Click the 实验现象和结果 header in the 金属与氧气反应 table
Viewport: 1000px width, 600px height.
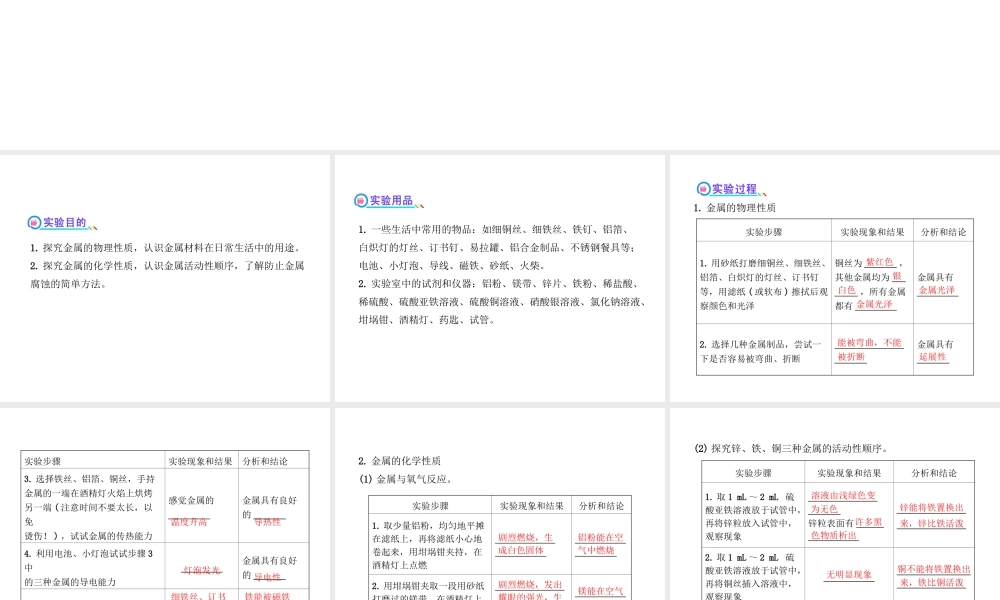point(531,506)
